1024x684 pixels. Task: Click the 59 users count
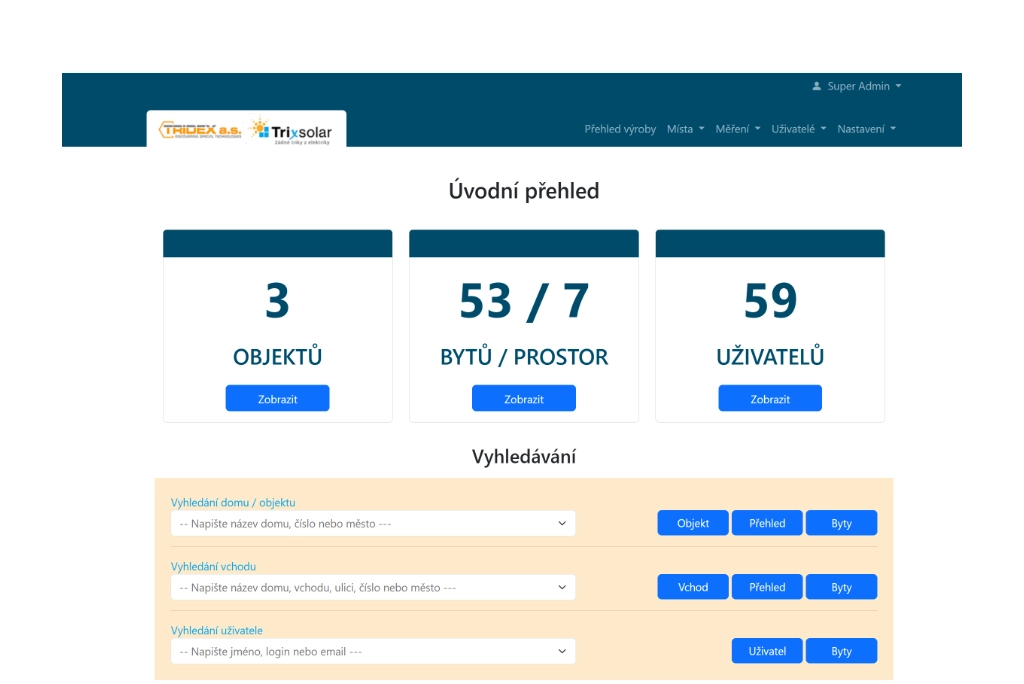click(771, 301)
